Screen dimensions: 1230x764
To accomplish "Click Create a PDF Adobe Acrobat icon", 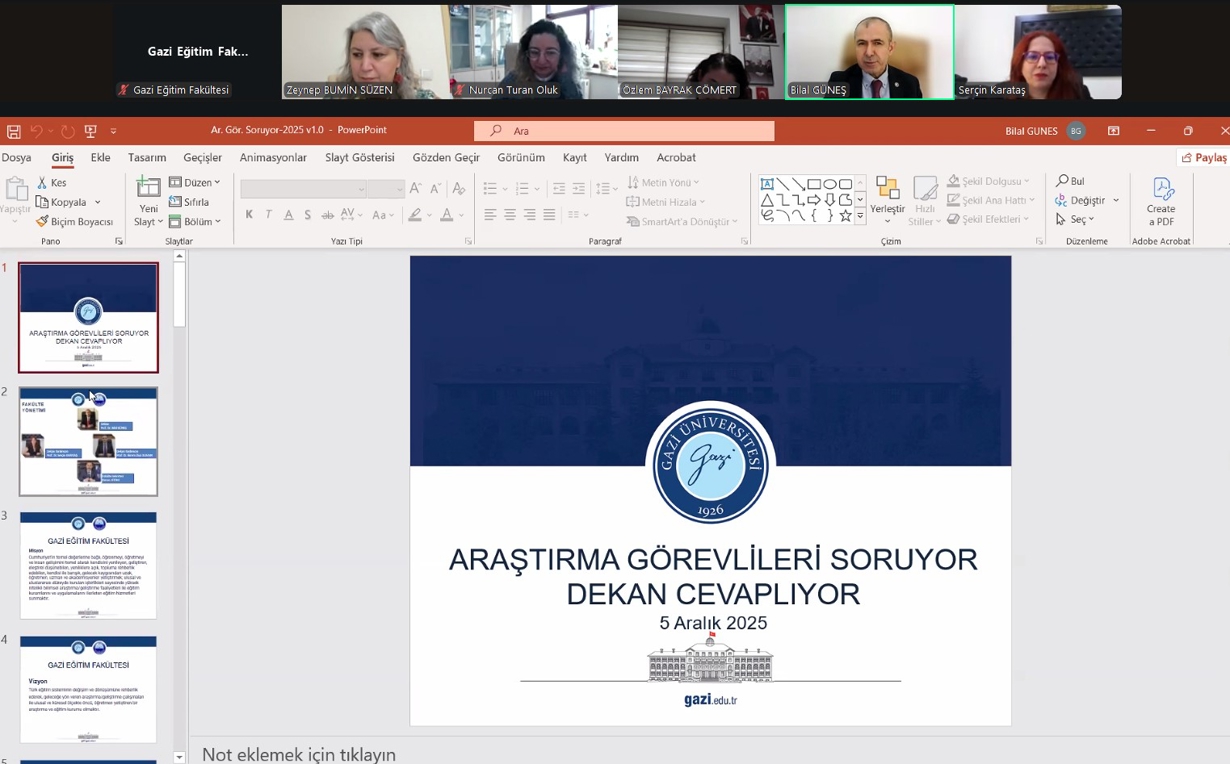I will tap(1161, 201).
